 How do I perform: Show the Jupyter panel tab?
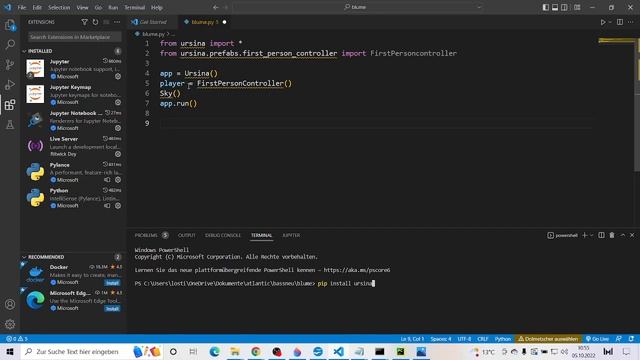pyautogui.click(x=291, y=235)
